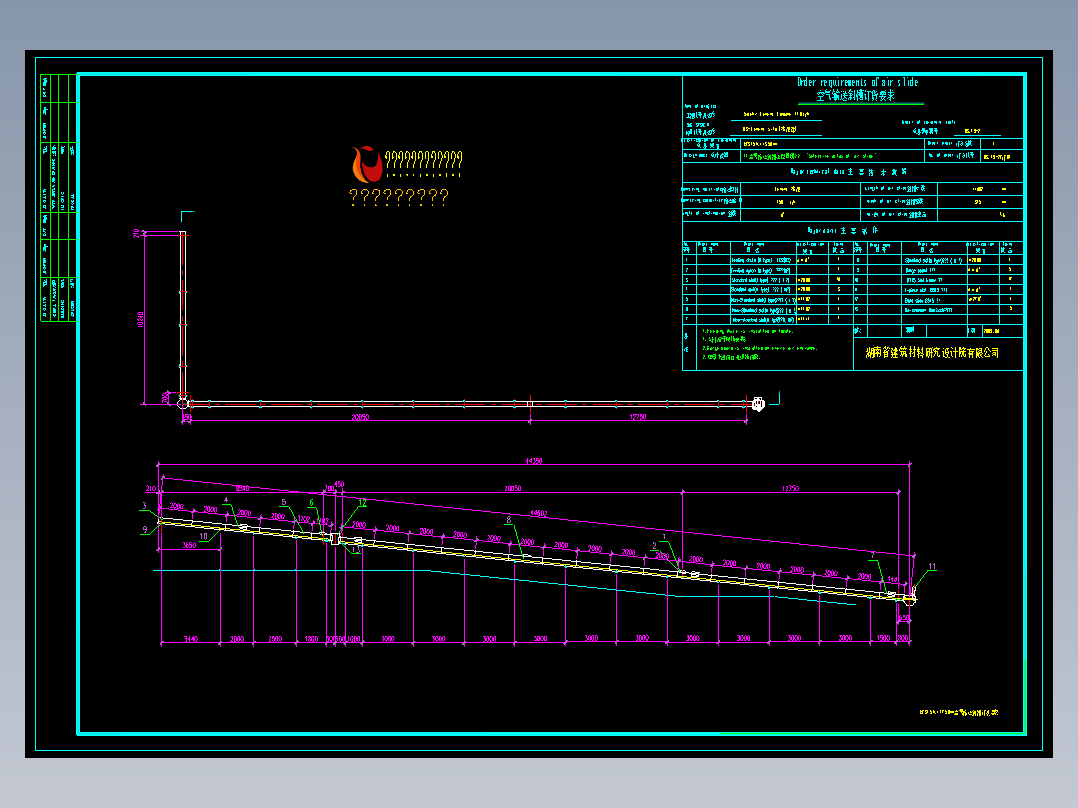Select green part balloon number 11
Viewport: 1078px width, 808px height.
(x=932, y=567)
